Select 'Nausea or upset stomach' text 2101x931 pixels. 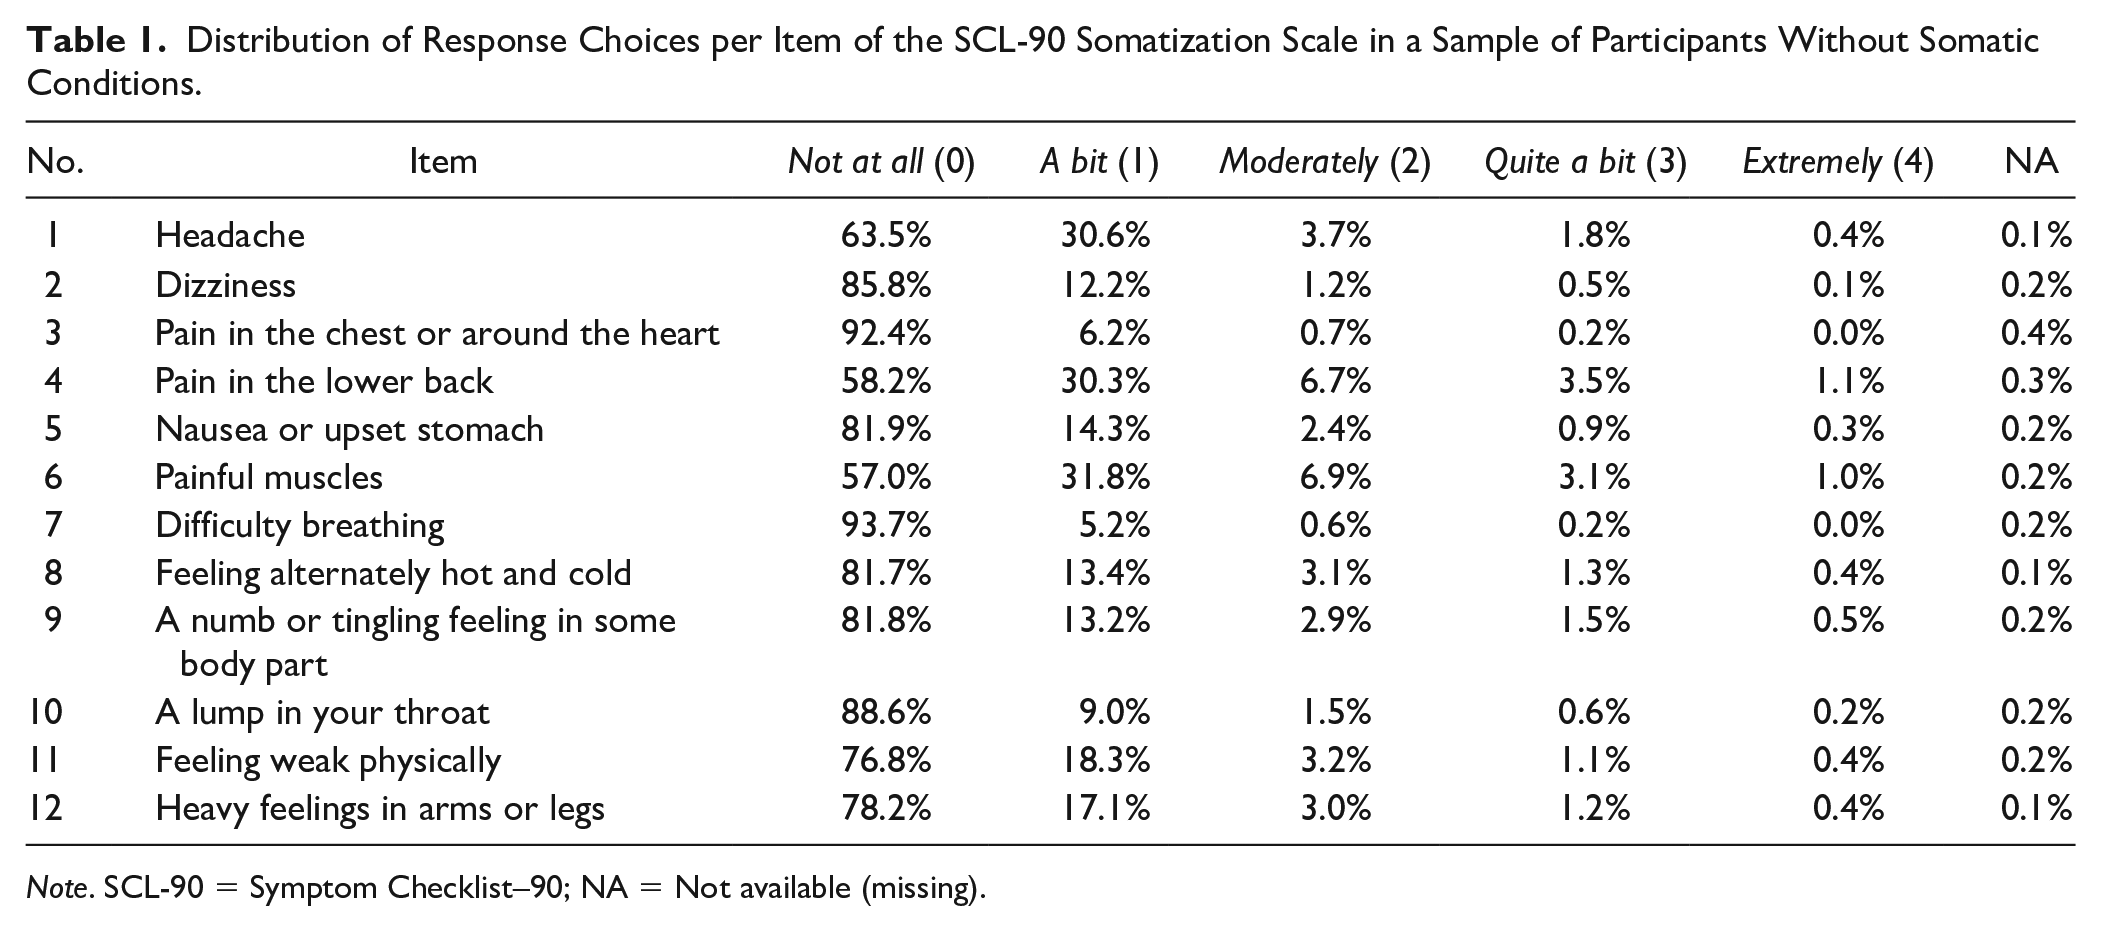349,429
